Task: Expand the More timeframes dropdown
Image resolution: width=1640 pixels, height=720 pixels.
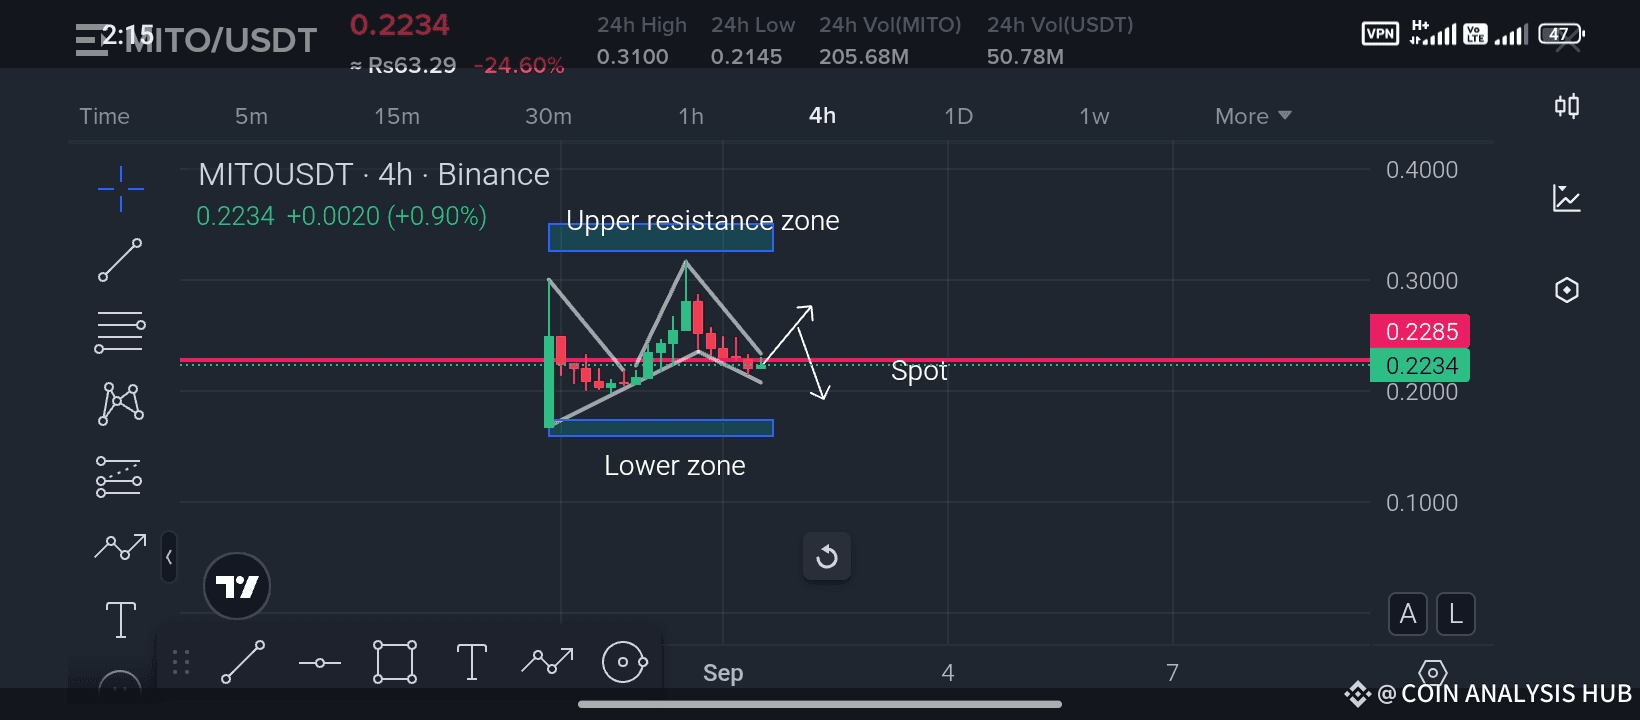Action: click(x=1253, y=116)
